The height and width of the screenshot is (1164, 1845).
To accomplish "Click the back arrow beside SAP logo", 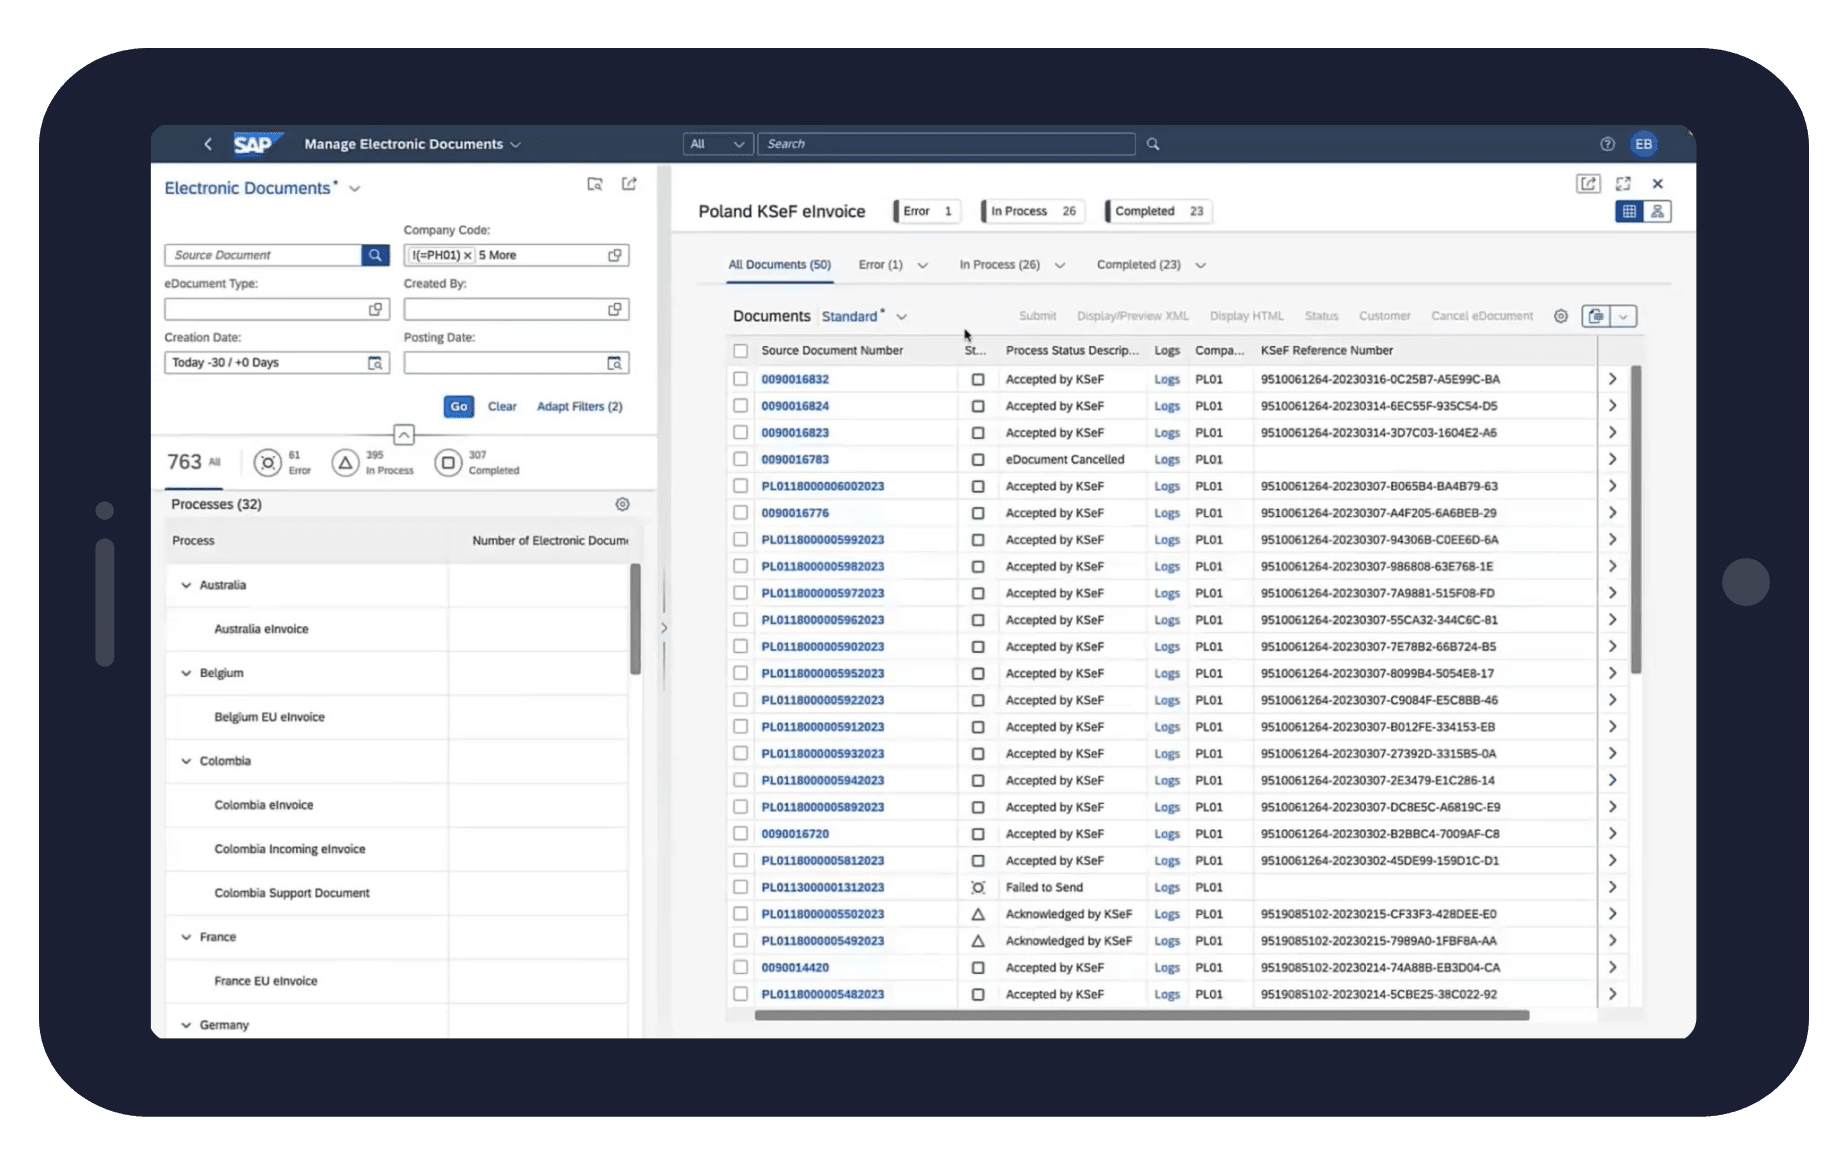I will tap(208, 144).
